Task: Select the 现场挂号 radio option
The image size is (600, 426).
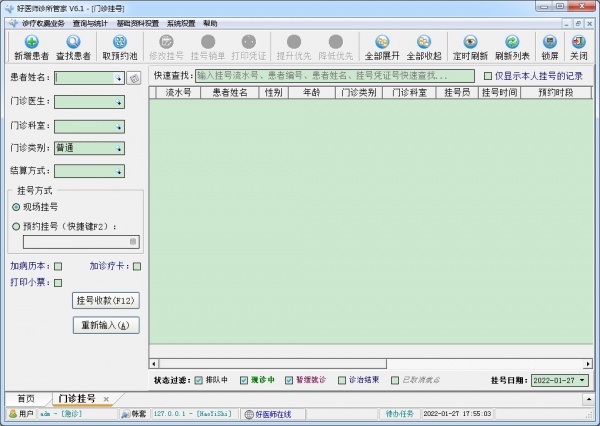Action: 16,207
